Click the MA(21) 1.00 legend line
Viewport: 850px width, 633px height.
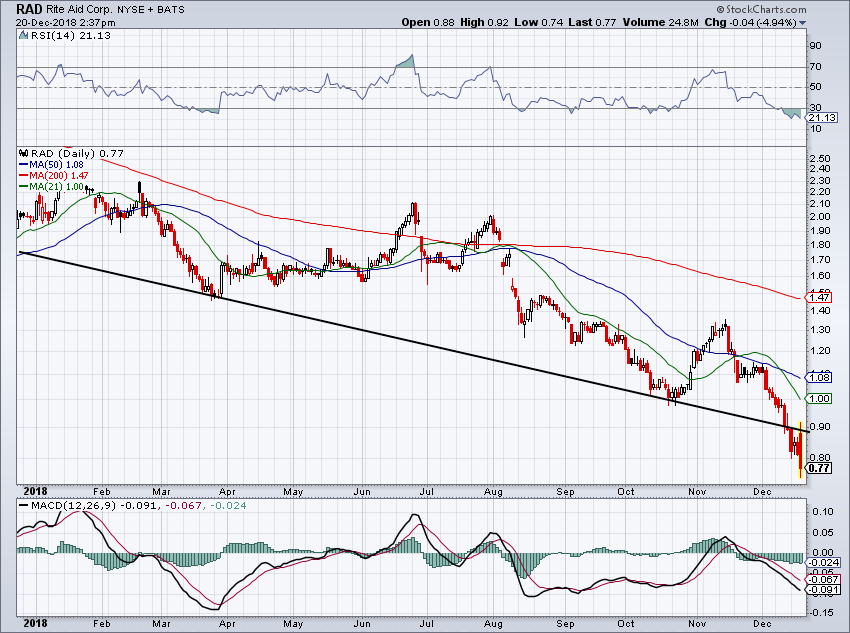(x=51, y=186)
